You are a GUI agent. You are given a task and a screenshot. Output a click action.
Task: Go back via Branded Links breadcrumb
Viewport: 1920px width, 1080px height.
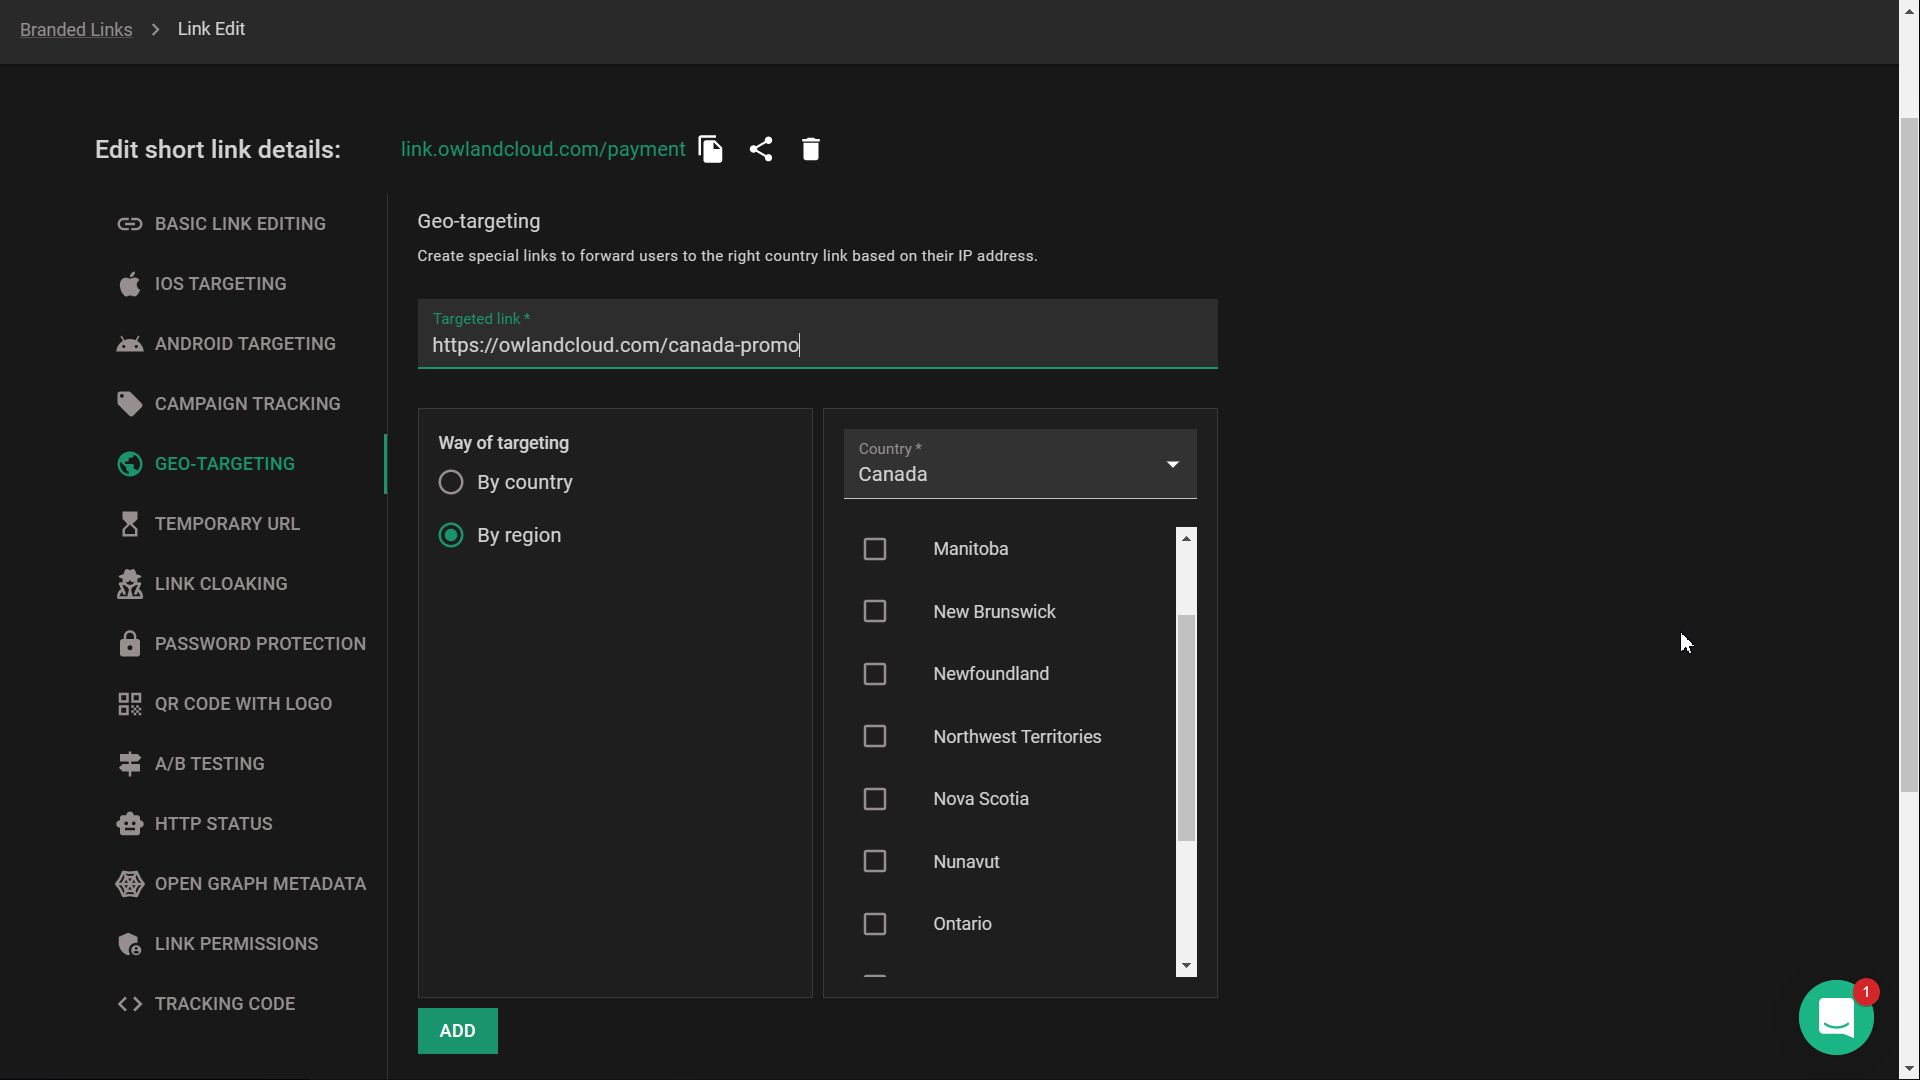(76, 30)
